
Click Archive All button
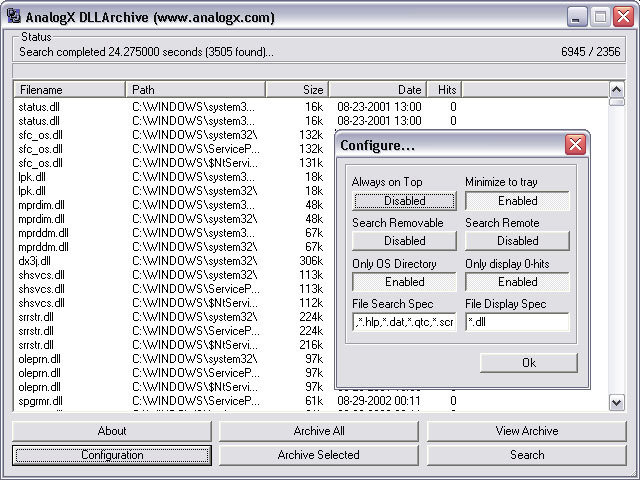pyautogui.click(x=319, y=431)
